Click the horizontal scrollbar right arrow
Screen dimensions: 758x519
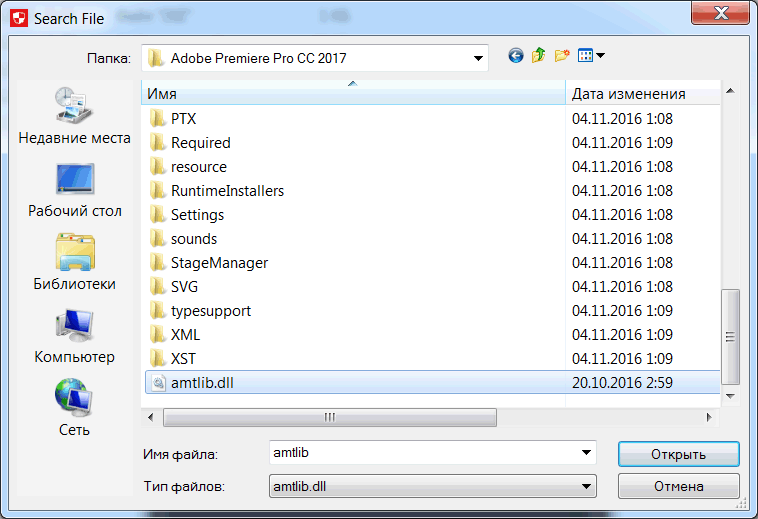[x=709, y=417]
